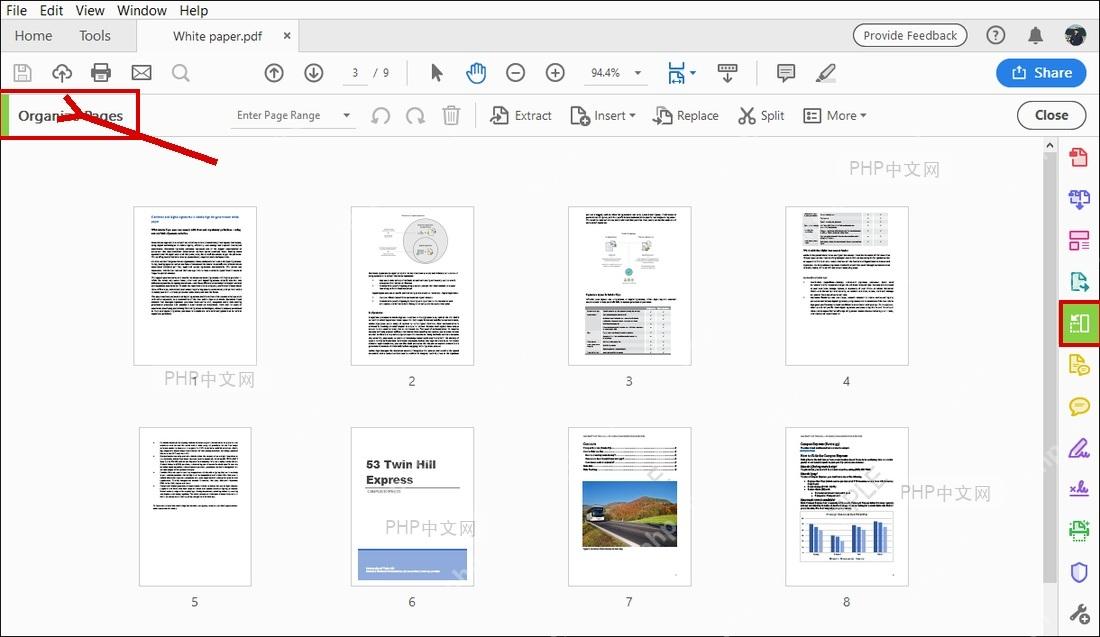The image size is (1100, 637).
Task: Expand the page fit options dropdown arrow
Action: (693, 73)
